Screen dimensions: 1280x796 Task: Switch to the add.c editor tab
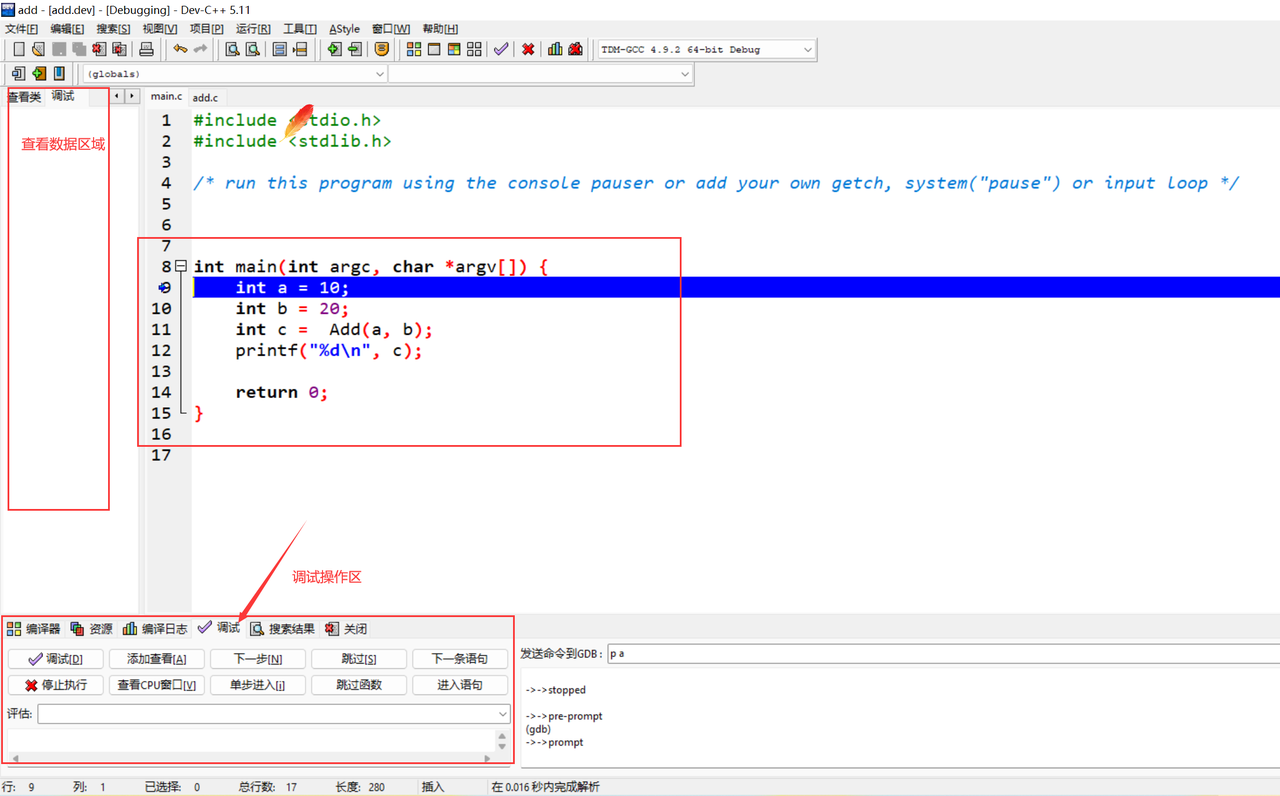[x=205, y=97]
